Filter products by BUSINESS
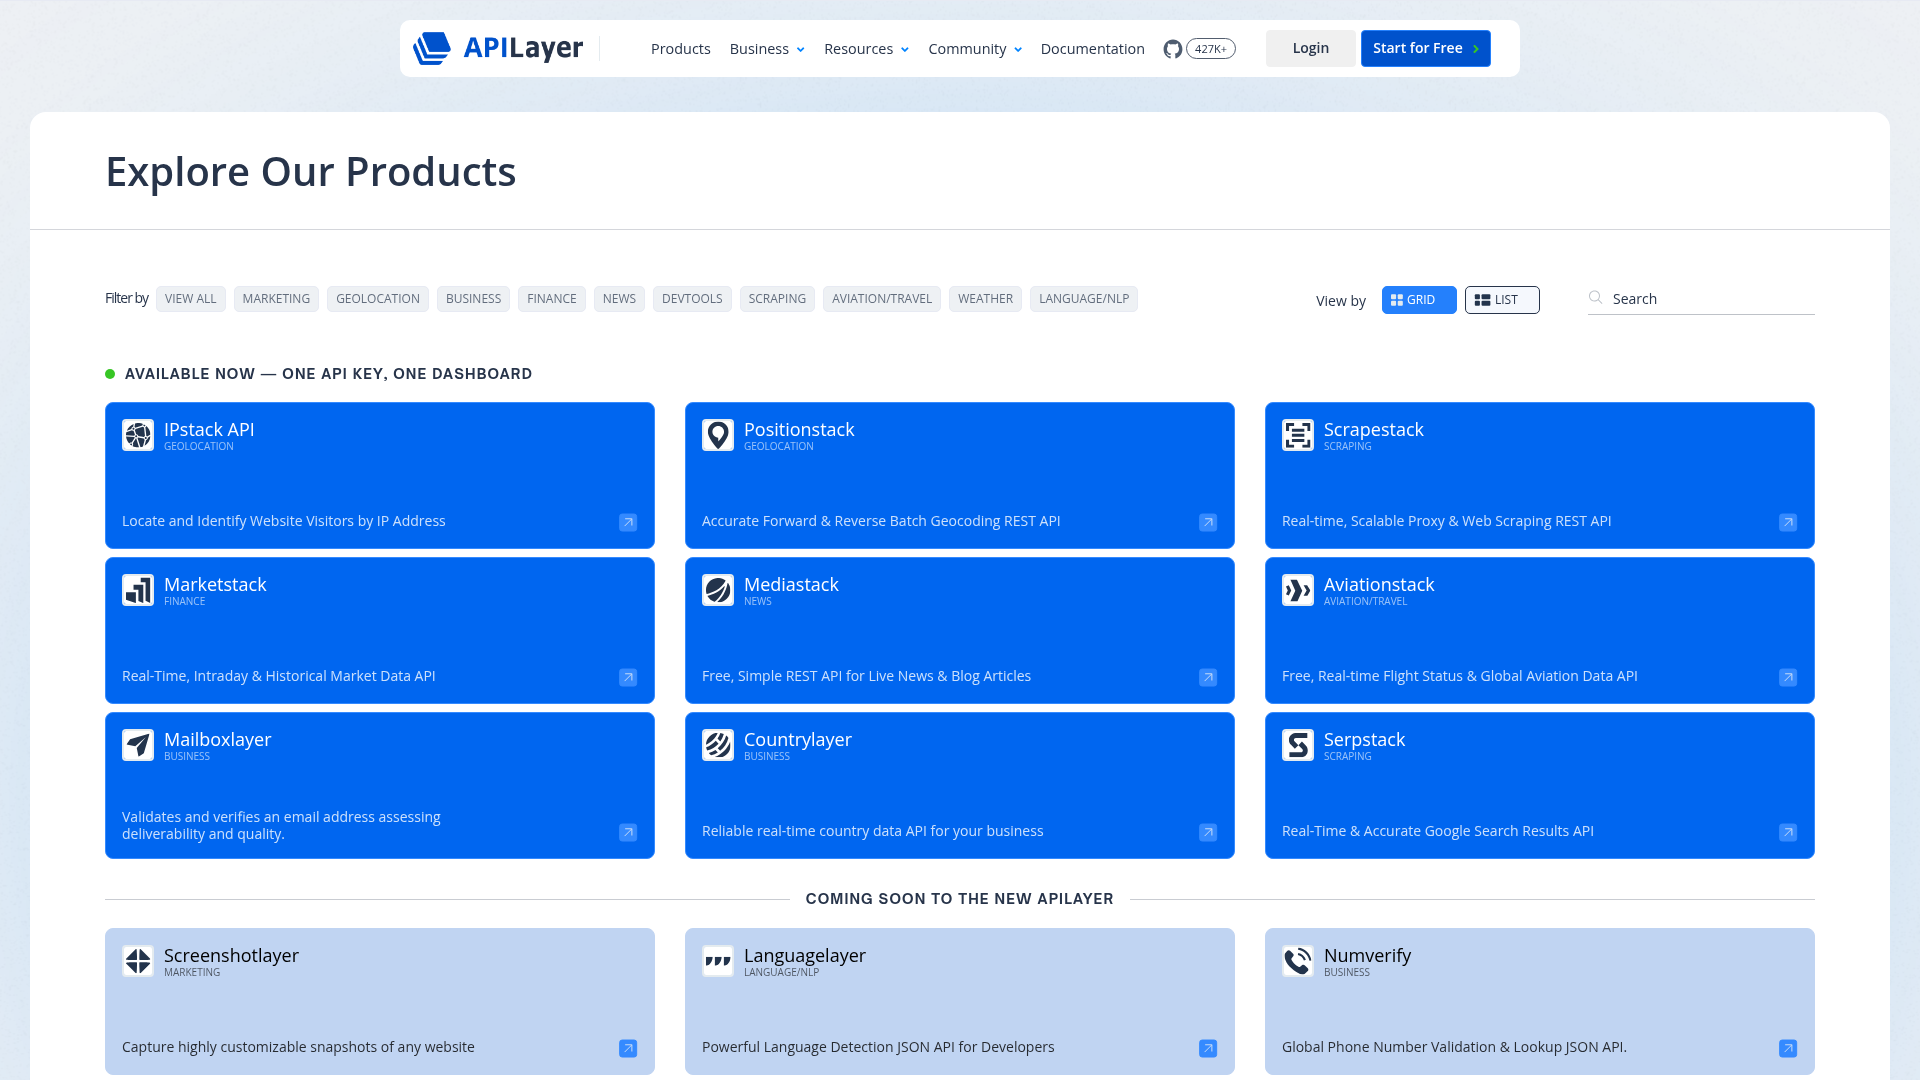 point(473,299)
